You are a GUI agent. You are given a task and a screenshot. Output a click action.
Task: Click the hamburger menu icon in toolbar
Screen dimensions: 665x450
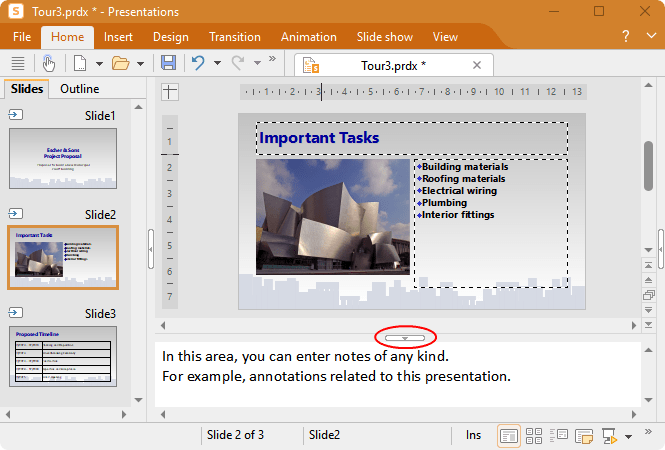tap(18, 64)
